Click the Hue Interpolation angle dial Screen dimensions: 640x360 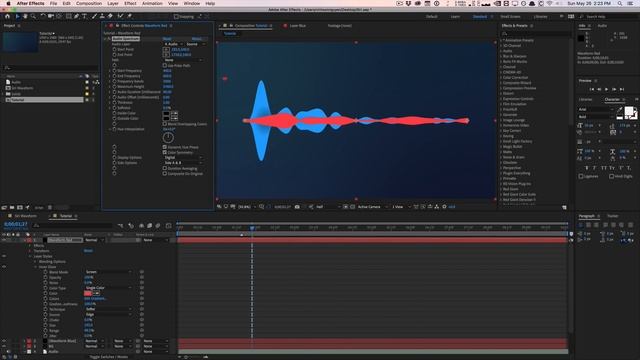[168, 138]
